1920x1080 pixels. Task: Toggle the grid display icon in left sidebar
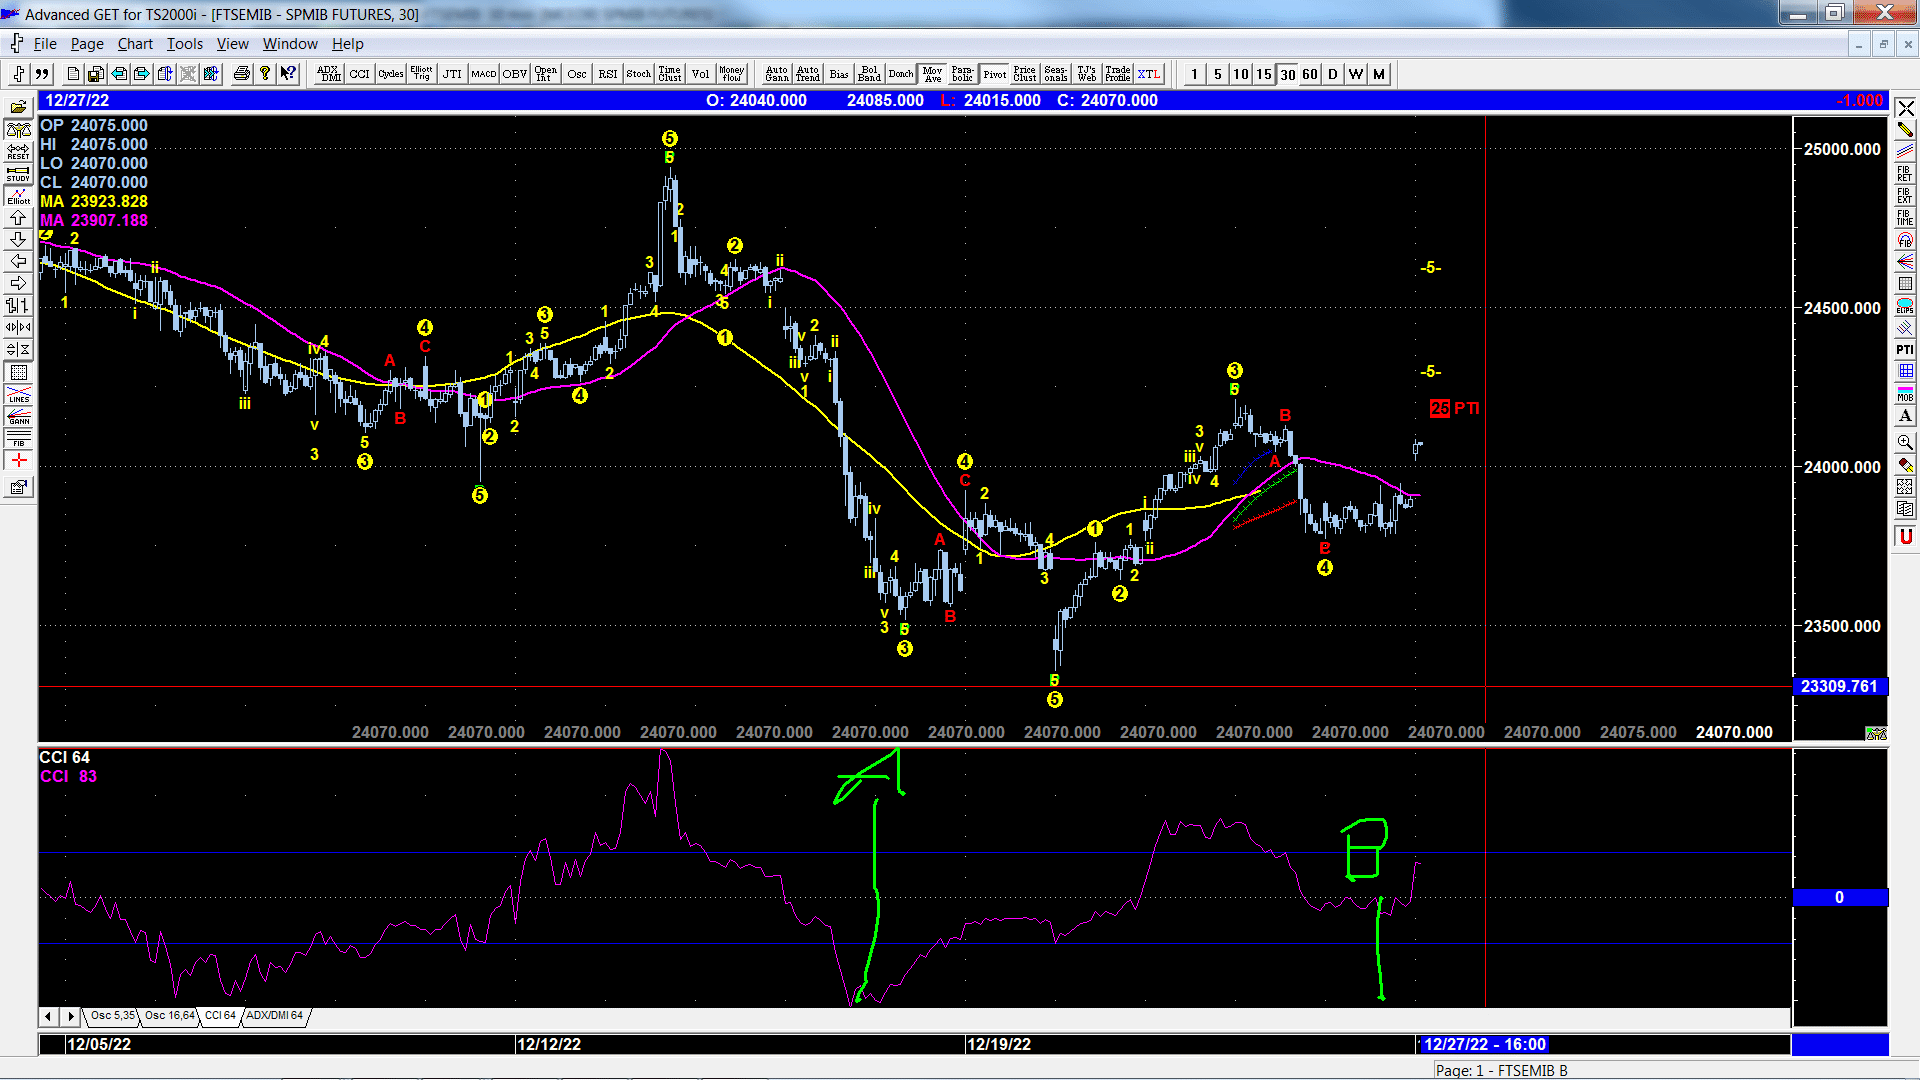tap(18, 372)
